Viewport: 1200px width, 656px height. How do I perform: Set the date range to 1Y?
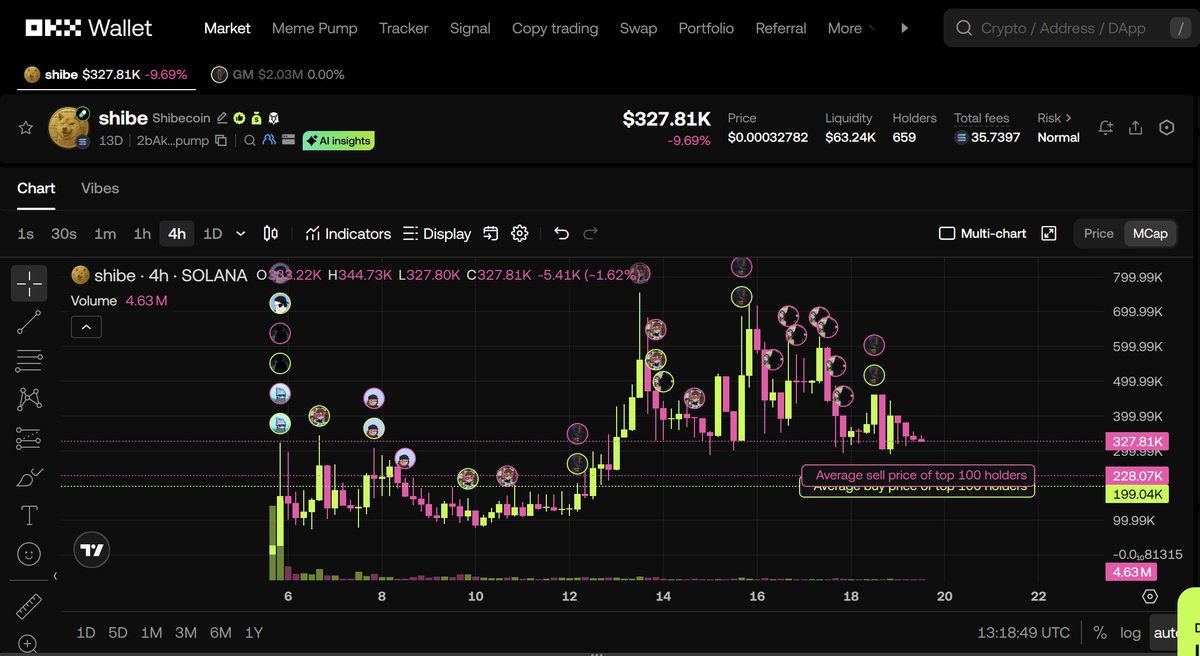coord(253,632)
